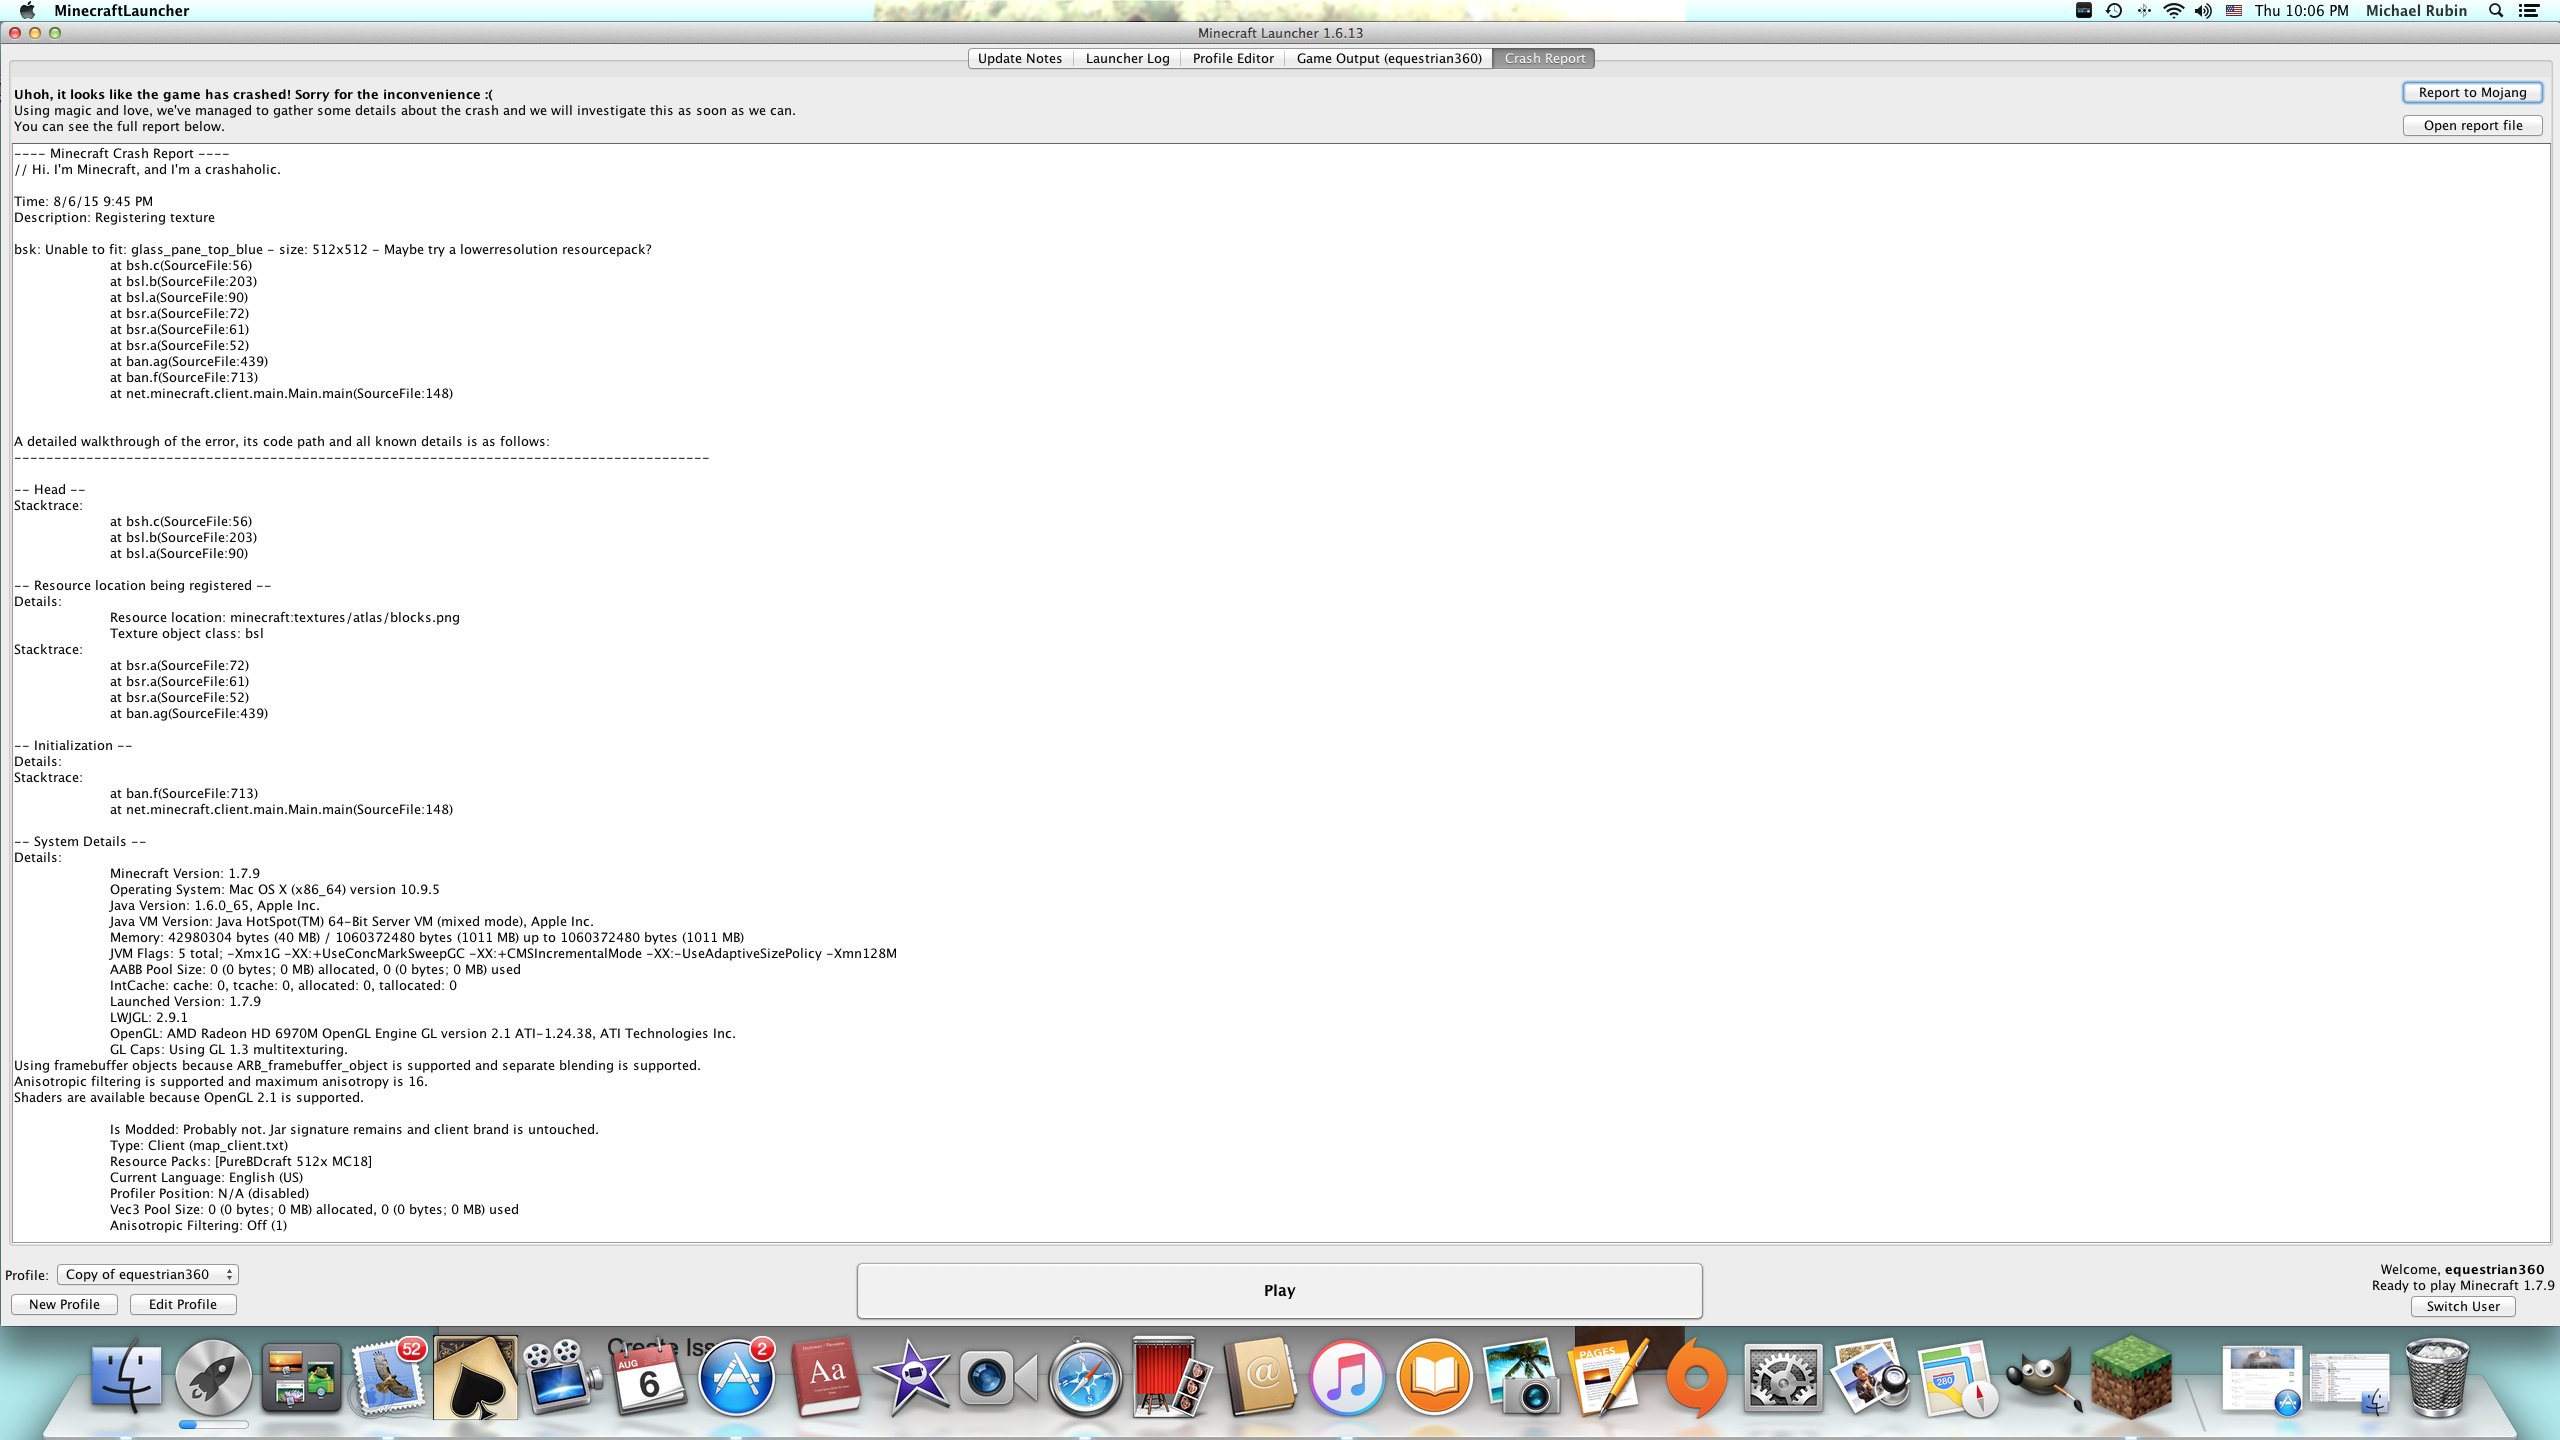Open Minecraft from the dock
The width and height of the screenshot is (2560, 1440).
(x=2130, y=1378)
